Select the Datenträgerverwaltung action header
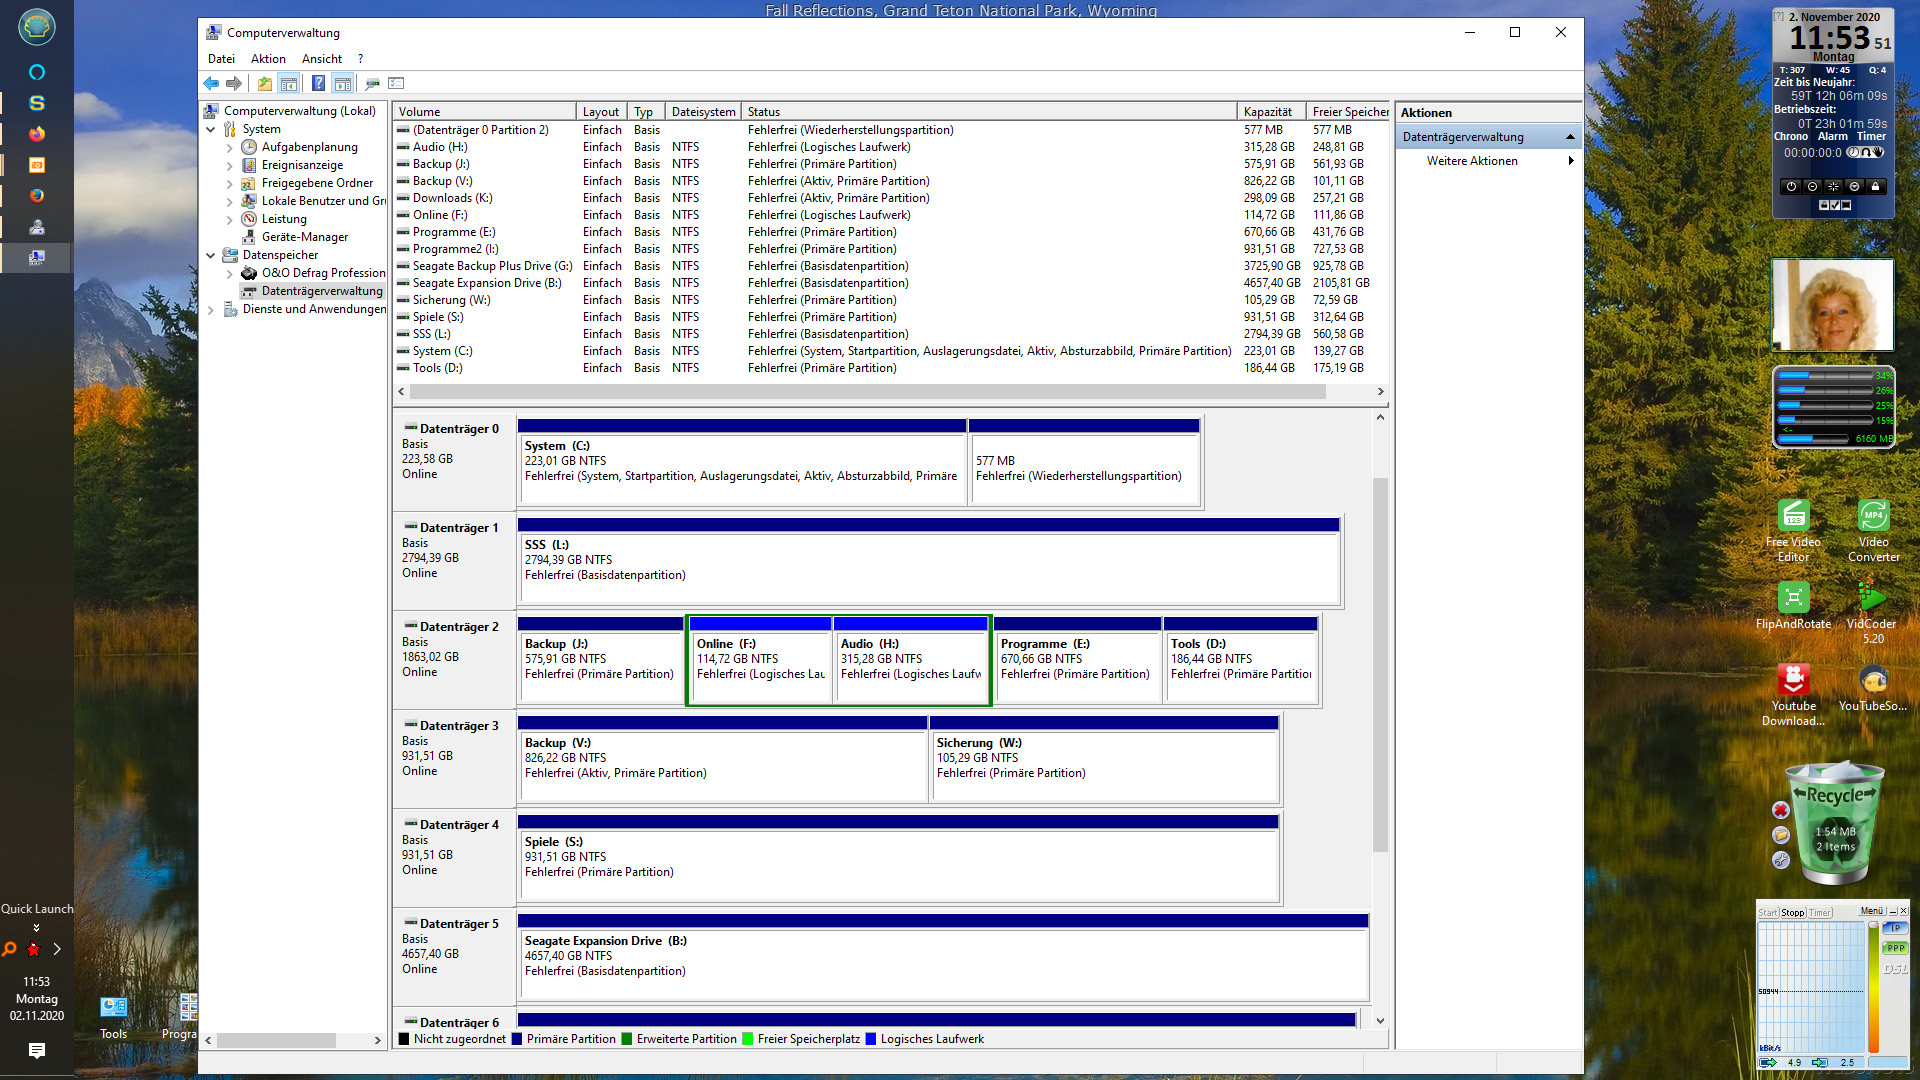1920x1080 pixels. pos(1463,137)
